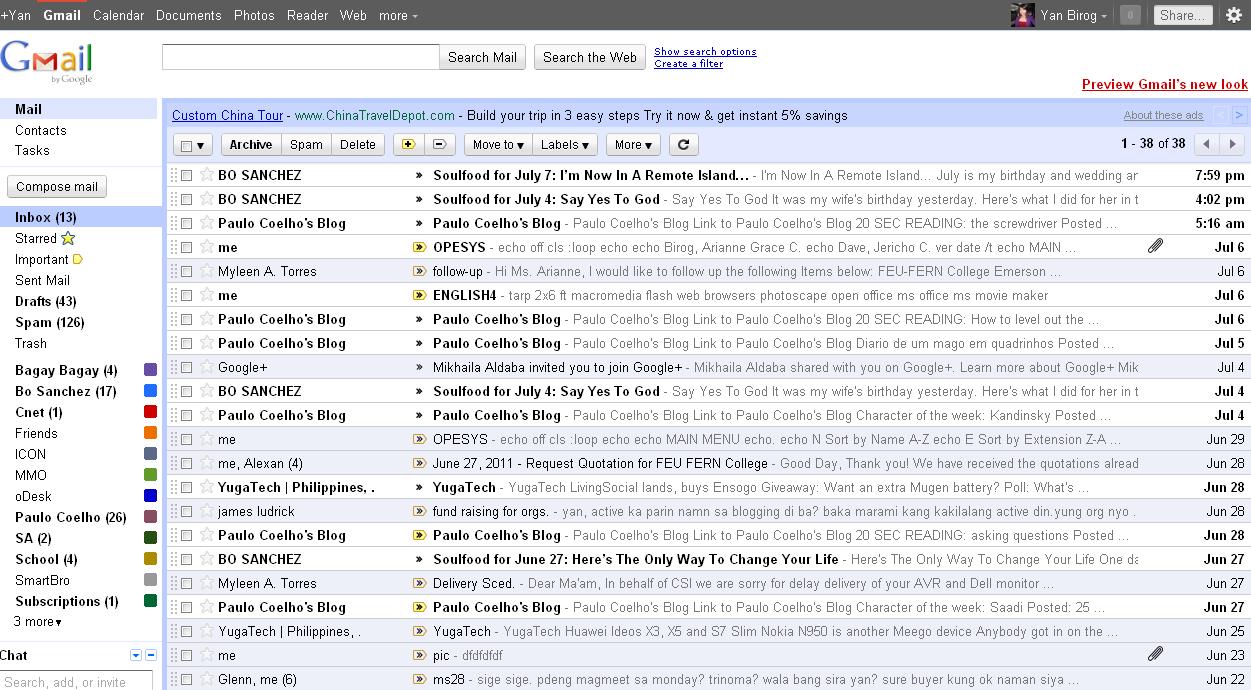Click orange color swatch for Friends label
This screenshot has height=690, width=1251.
151,433
